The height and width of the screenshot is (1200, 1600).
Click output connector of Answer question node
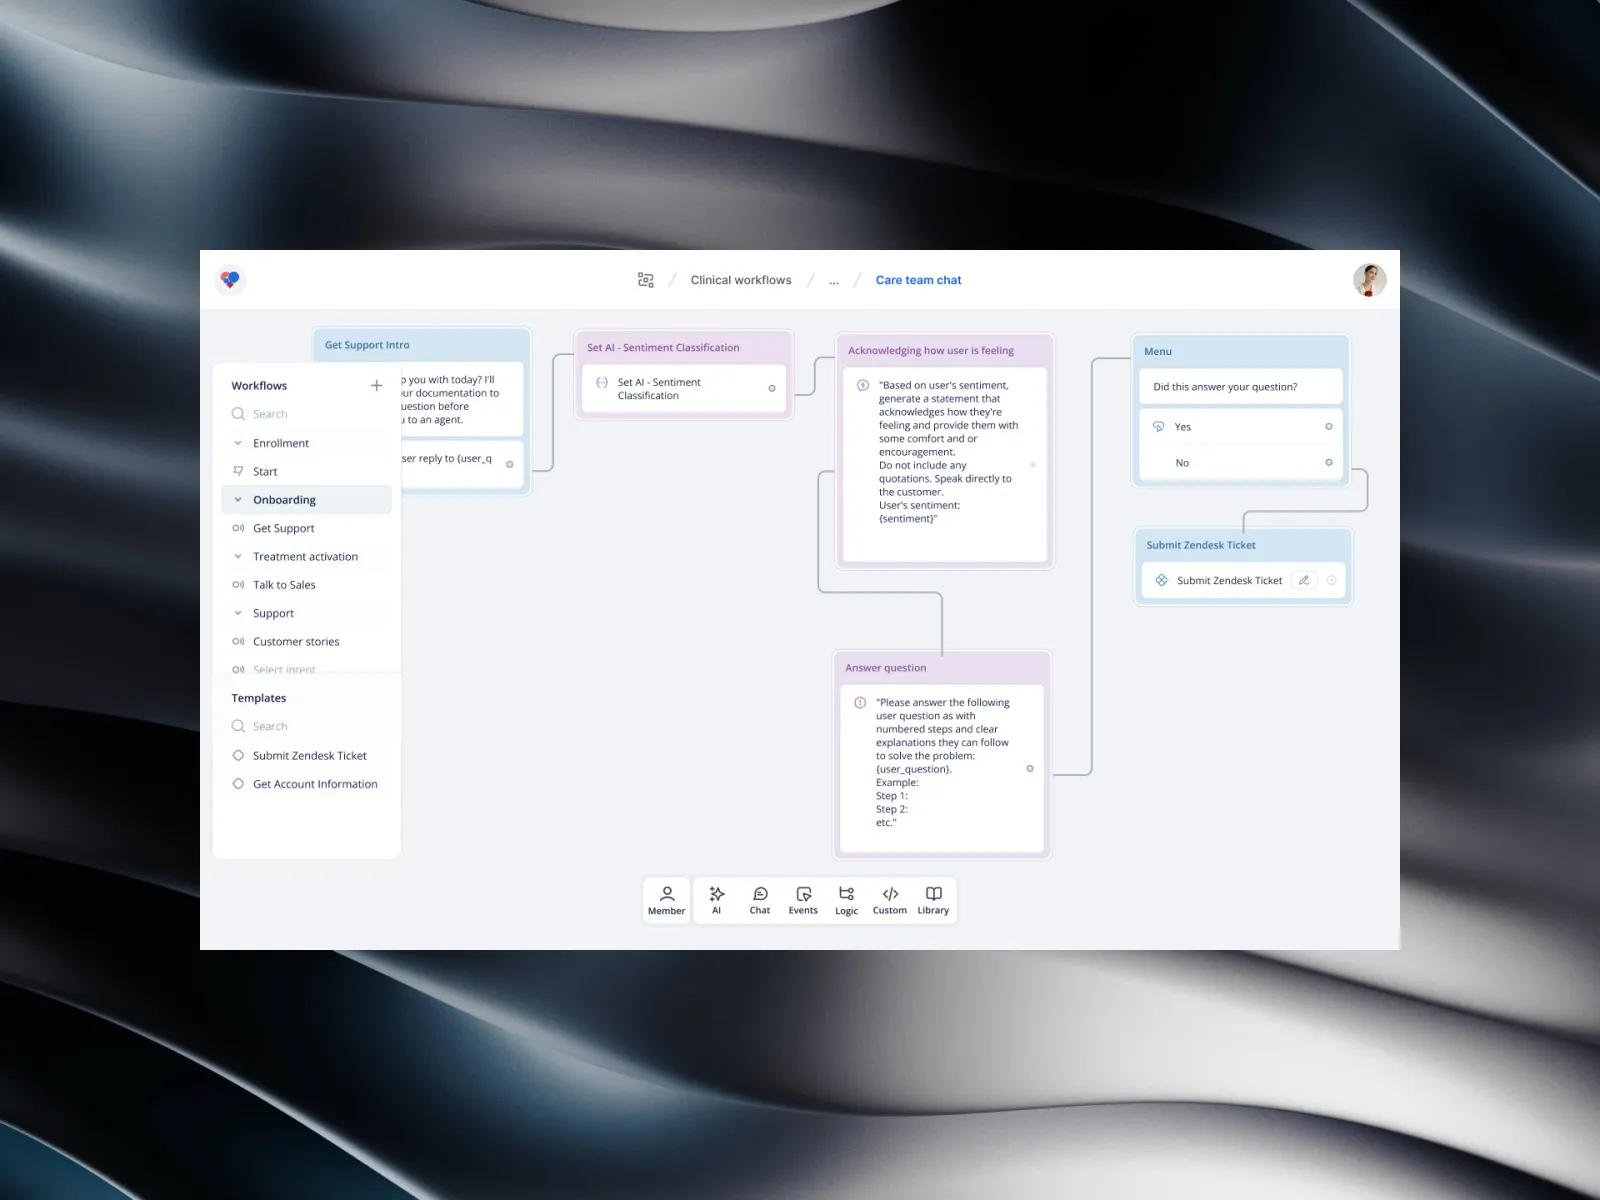pos(1030,768)
